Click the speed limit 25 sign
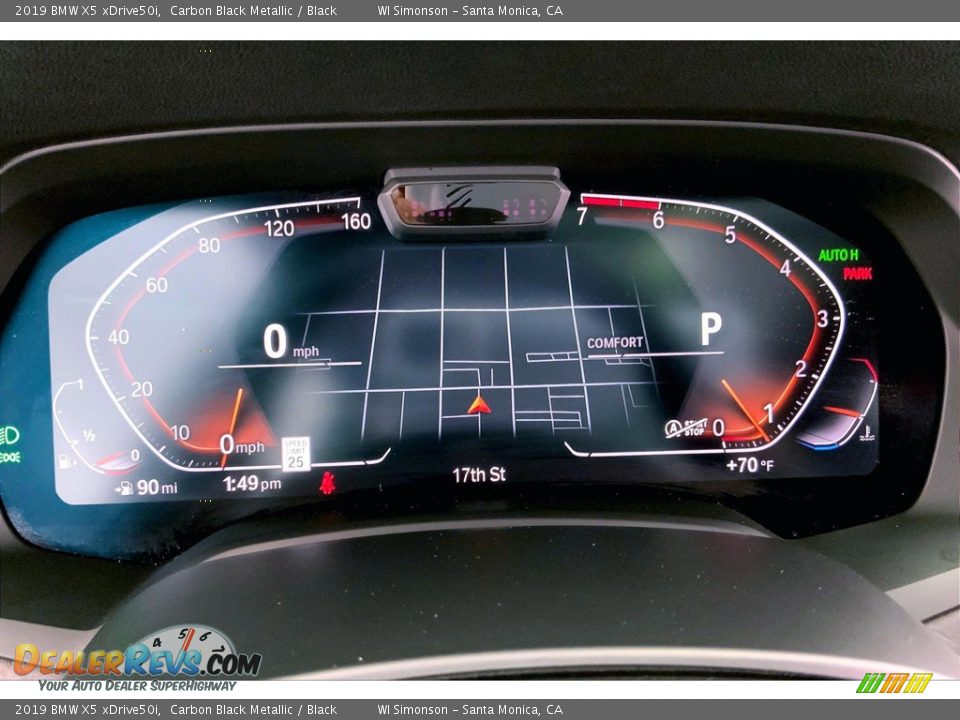960x720 pixels. point(296,454)
